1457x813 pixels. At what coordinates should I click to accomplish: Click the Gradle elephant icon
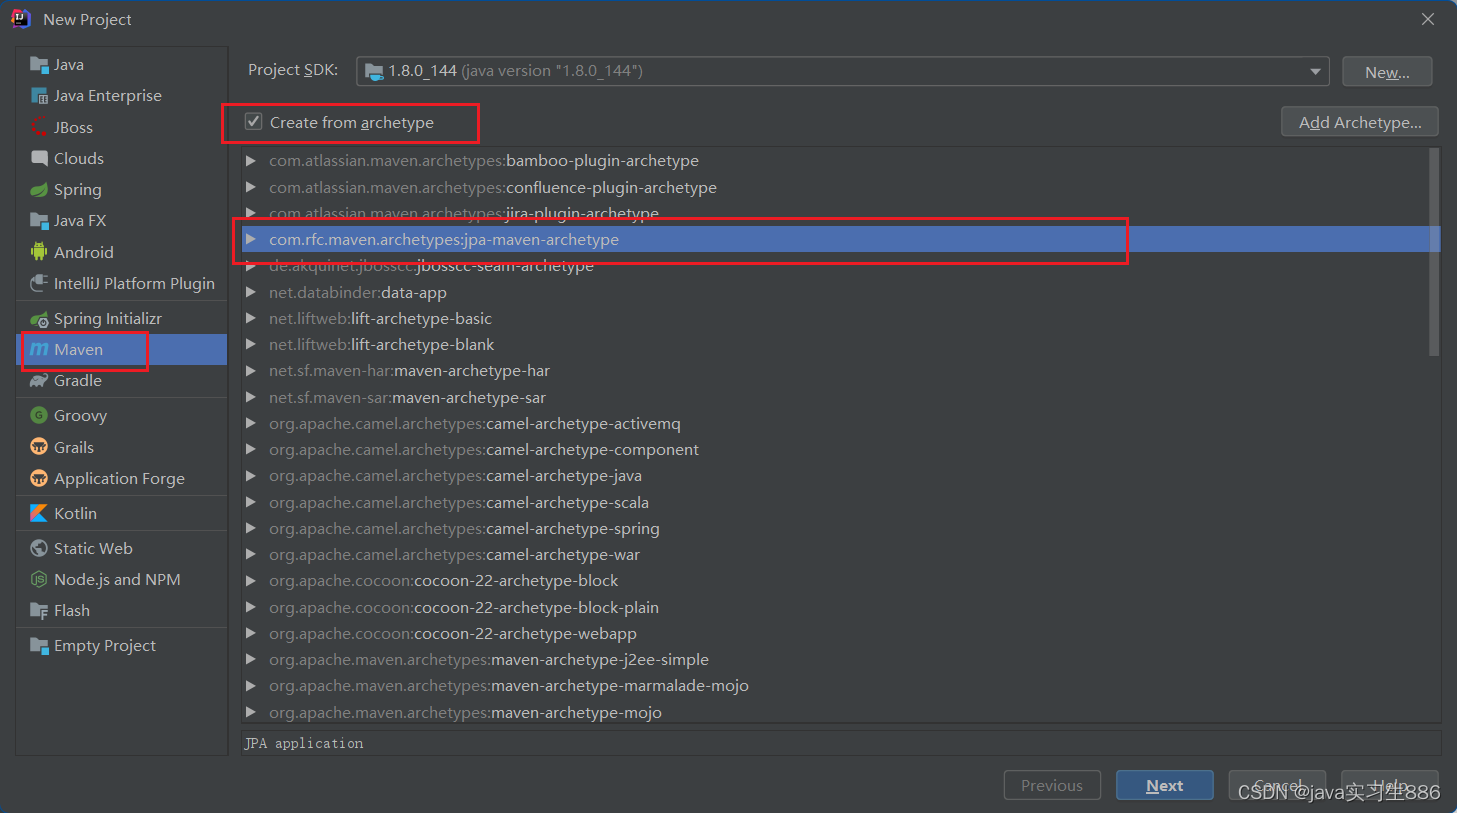coord(39,380)
